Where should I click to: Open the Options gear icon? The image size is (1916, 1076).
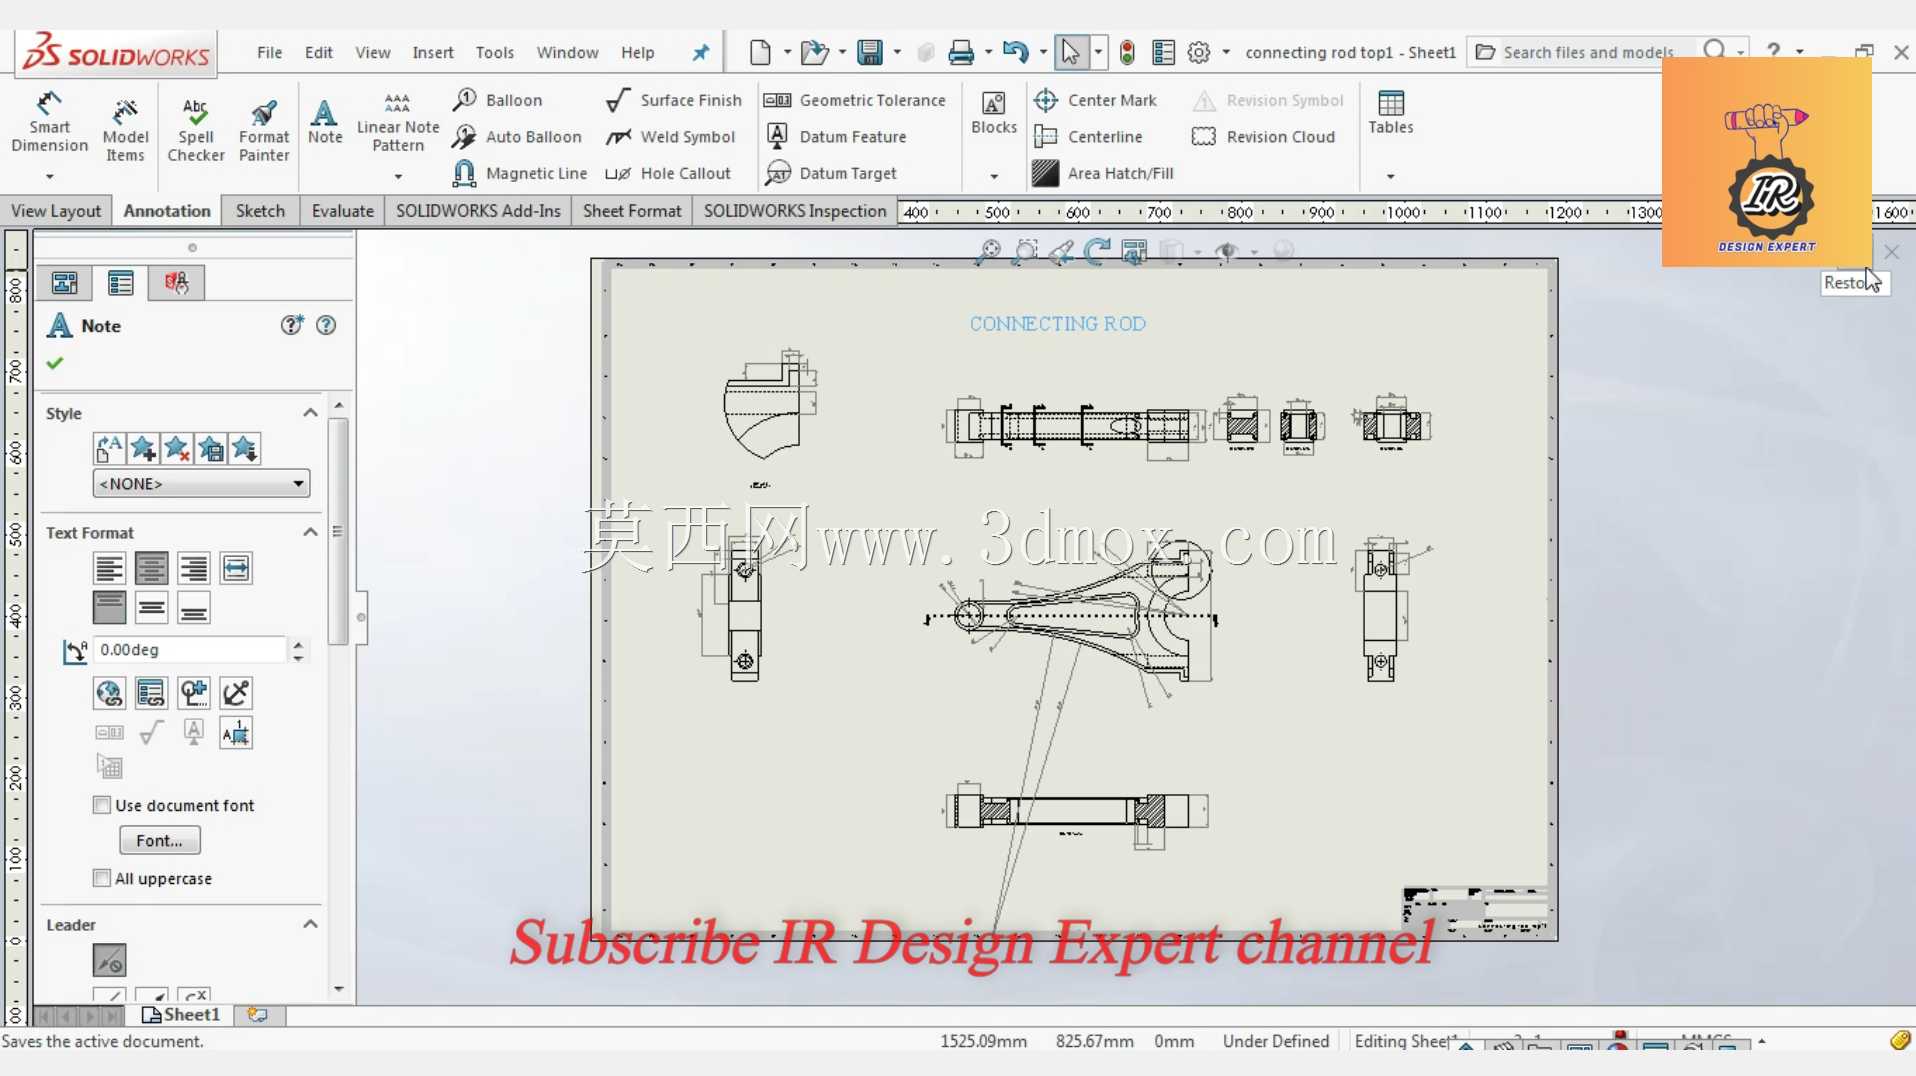pyautogui.click(x=1199, y=52)
